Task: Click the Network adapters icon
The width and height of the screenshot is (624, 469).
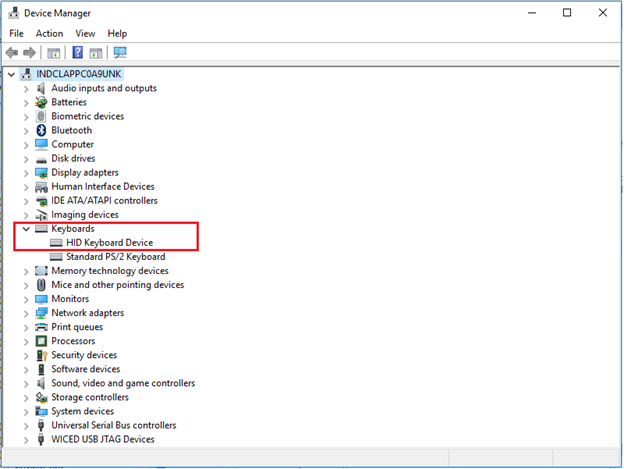Action: [41, 313]
